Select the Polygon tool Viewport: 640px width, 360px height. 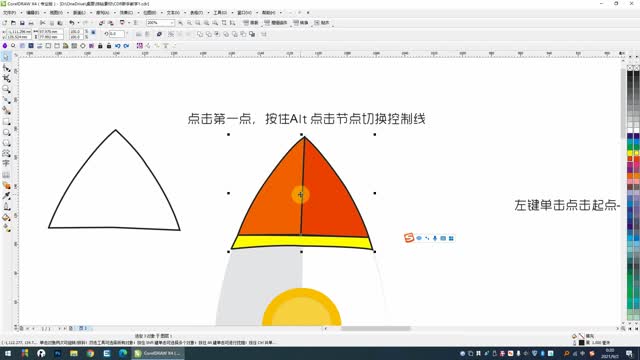point(6,143)
